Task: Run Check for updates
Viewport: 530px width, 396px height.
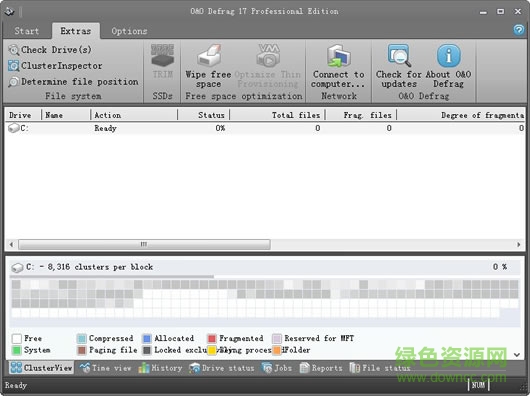Action: (x=399, y=66)
